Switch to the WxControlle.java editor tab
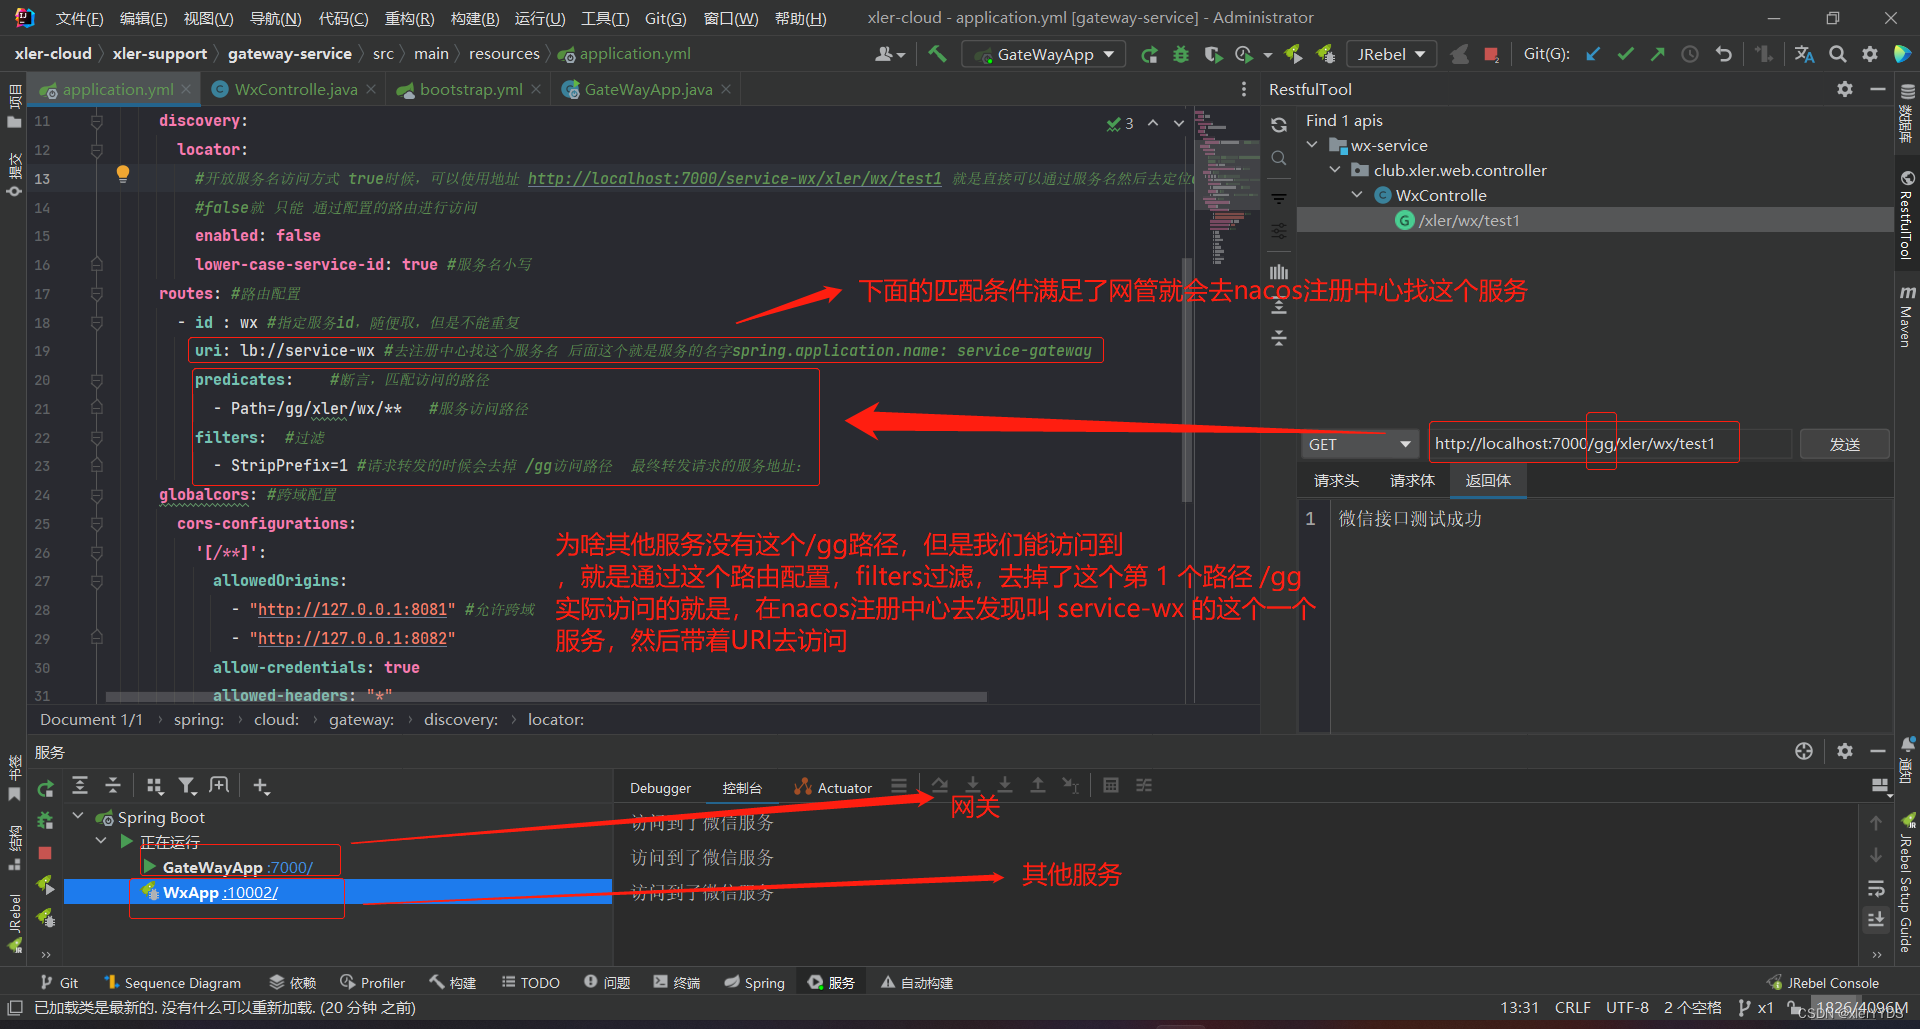The height and width of the screenshot is (1029, 1920). click(295, 90)
